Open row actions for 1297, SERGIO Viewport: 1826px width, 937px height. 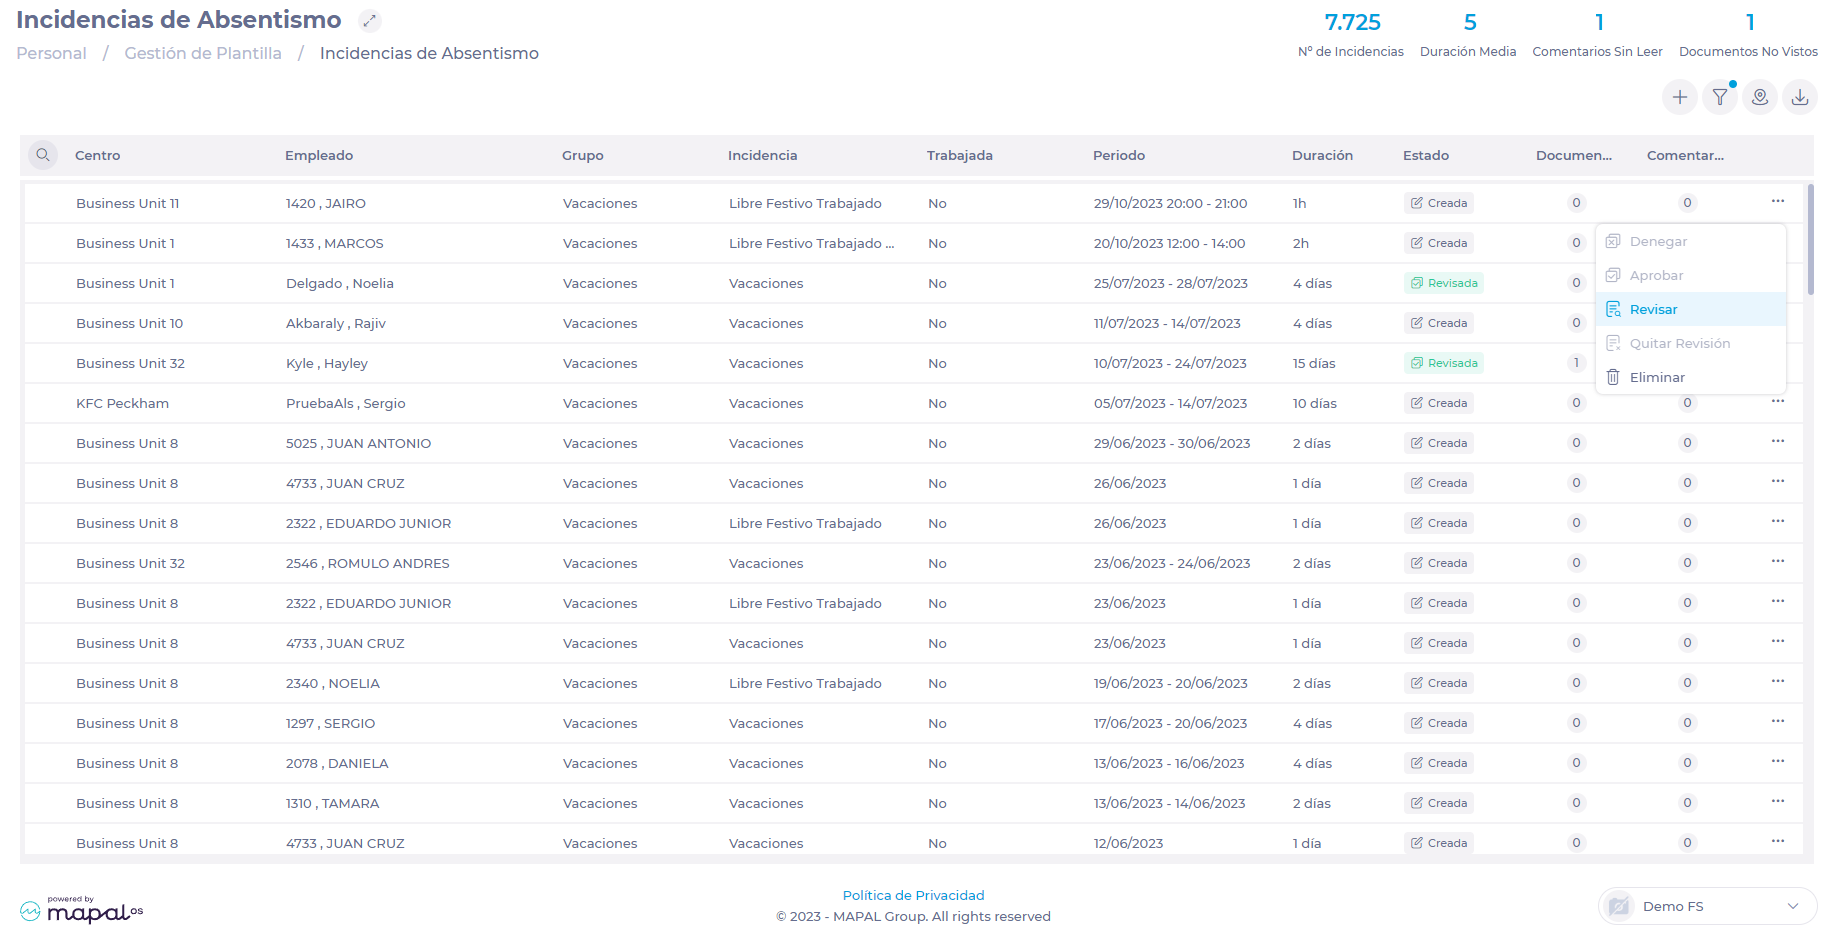[1778, 721]
